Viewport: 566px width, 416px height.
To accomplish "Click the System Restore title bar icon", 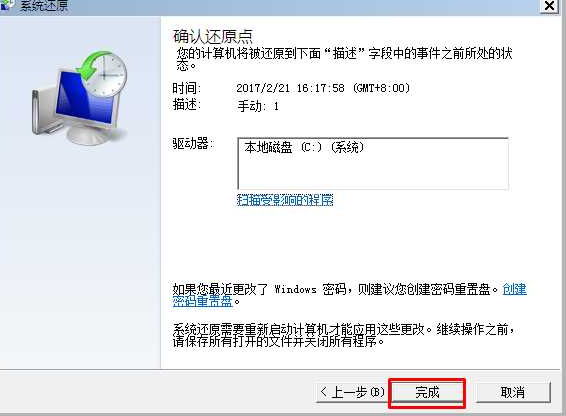I will 6,4.
